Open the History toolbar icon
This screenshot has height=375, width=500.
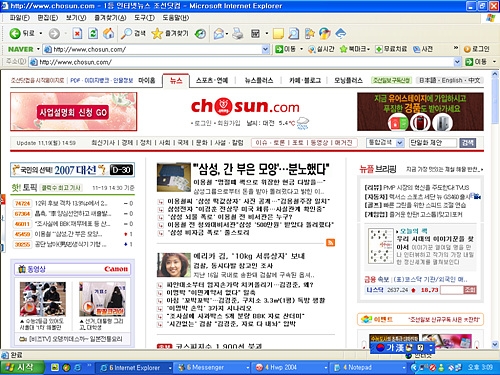tap(200, 33)
